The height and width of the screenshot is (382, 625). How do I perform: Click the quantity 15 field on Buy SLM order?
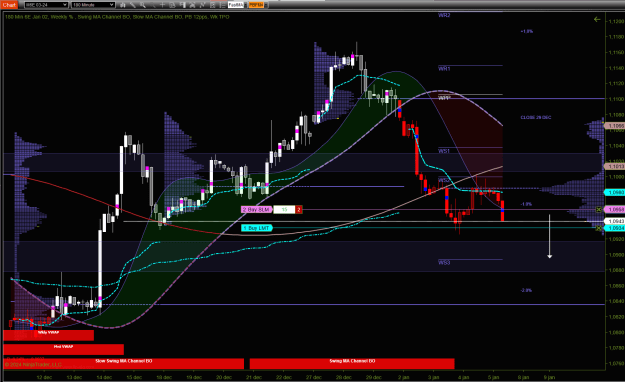click(x=284, y=209)
